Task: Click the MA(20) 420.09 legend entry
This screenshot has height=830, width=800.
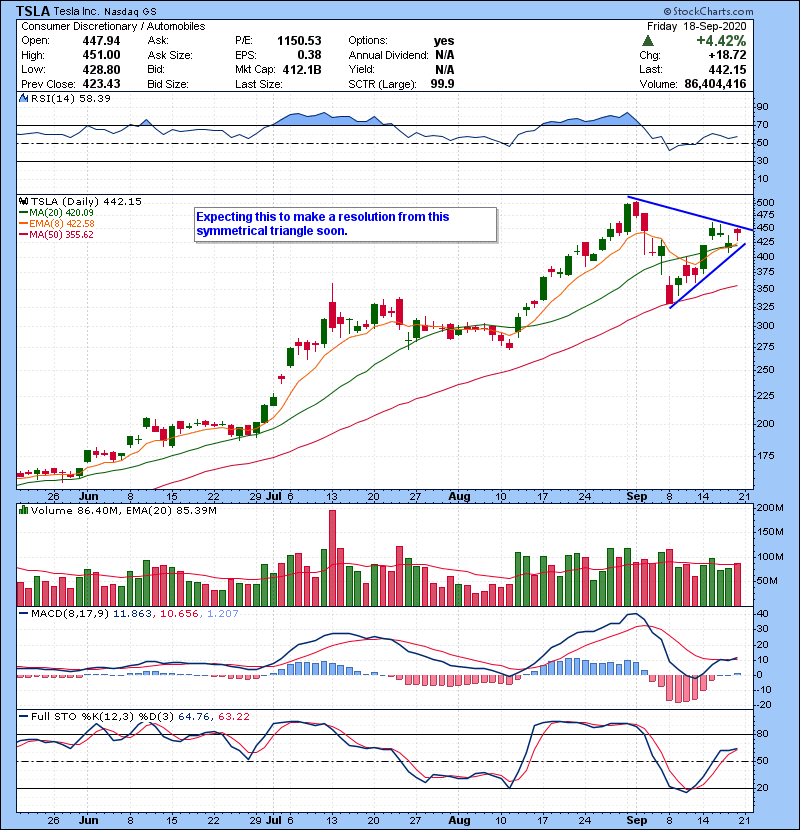Action: pyautogui.click(x=56, y=213)
